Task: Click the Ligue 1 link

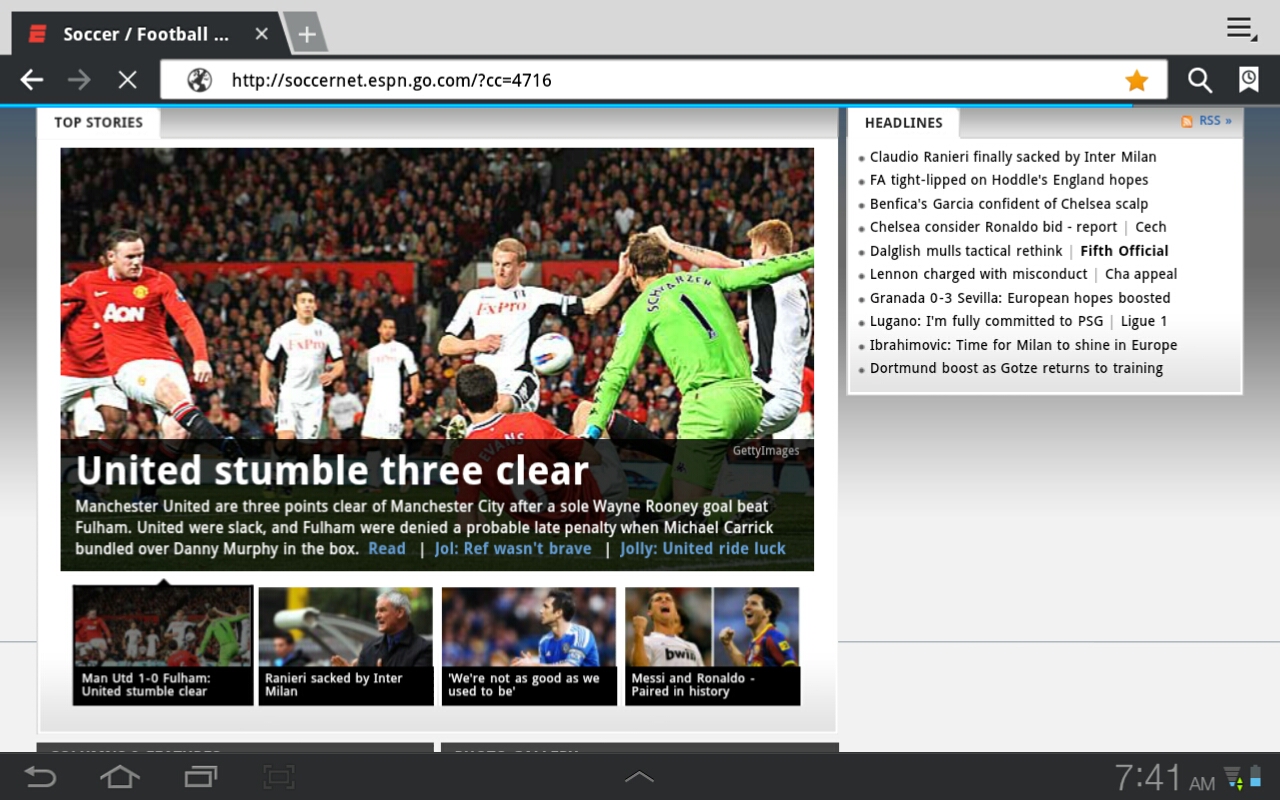Action: point(1144,321)
